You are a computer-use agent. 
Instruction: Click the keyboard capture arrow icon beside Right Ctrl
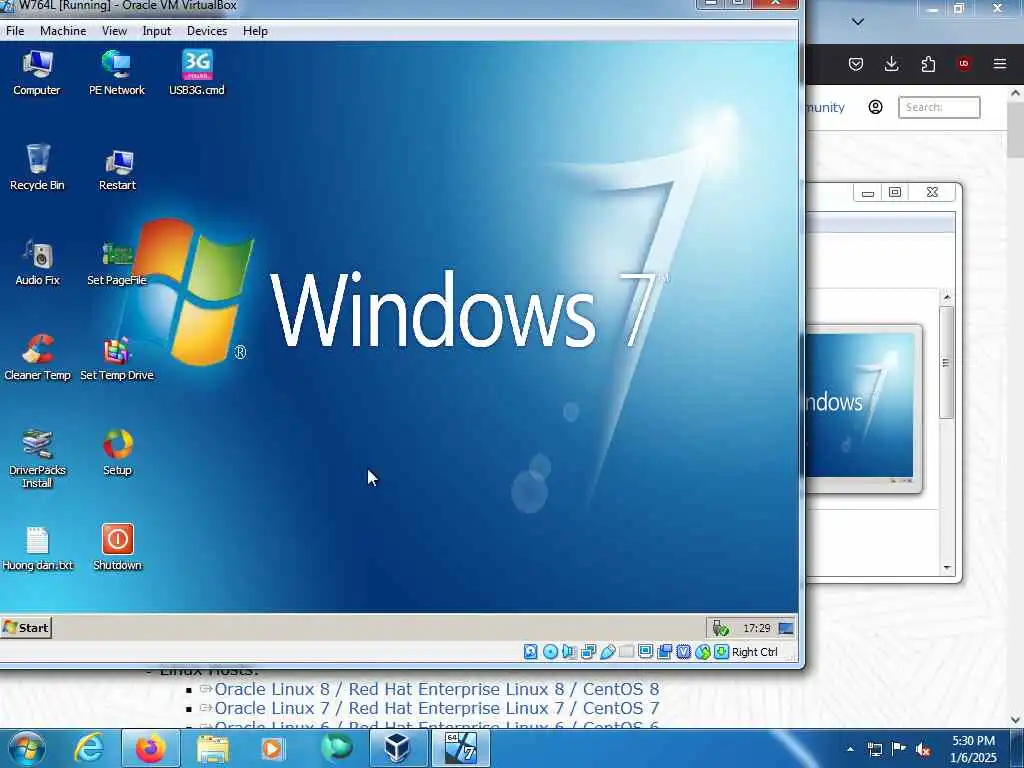pyautogui.click(x=722, y=652)
